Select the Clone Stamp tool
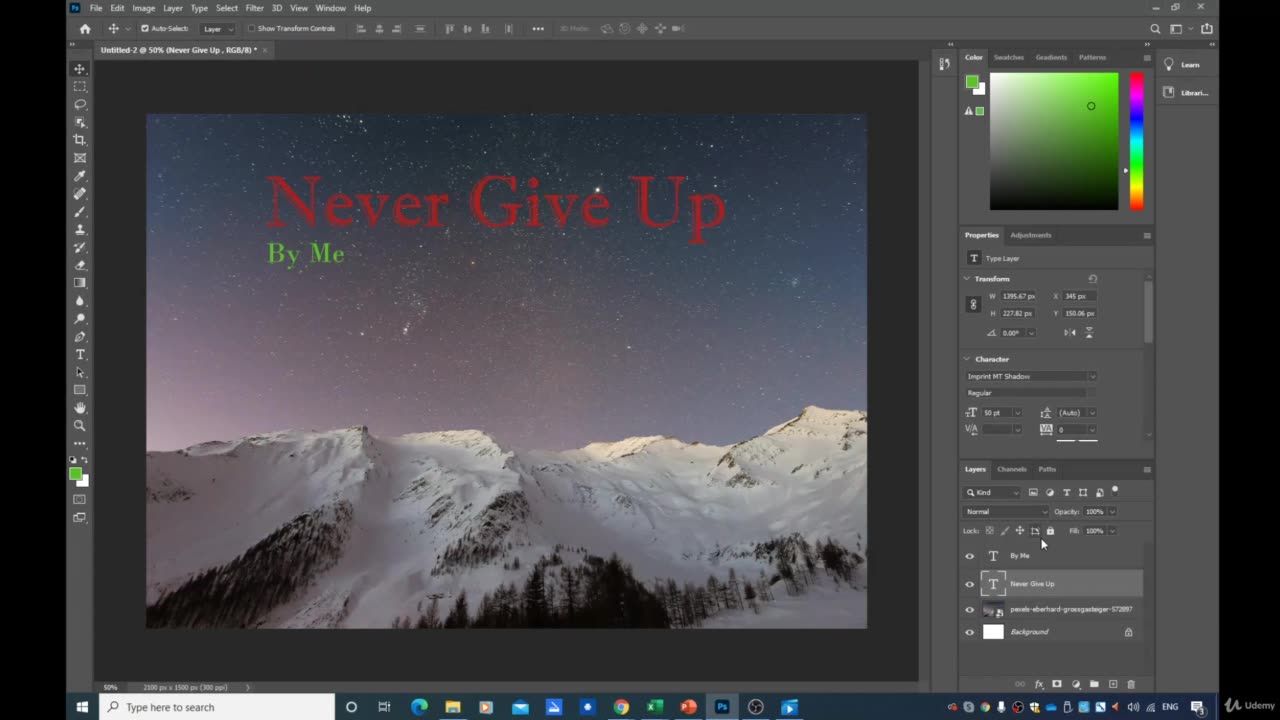The width and height of the screenshot is (1280, 720). click(80, 230)
